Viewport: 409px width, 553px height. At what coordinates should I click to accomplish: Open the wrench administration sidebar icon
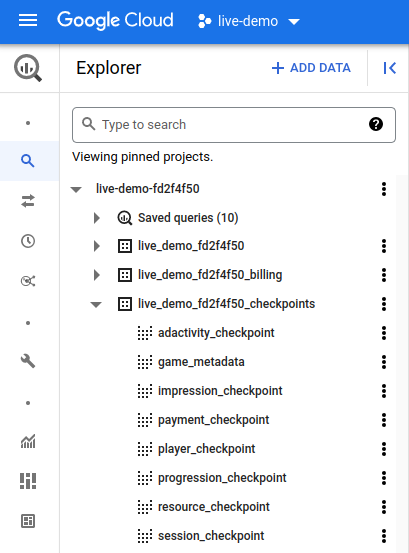coord(28,361)
